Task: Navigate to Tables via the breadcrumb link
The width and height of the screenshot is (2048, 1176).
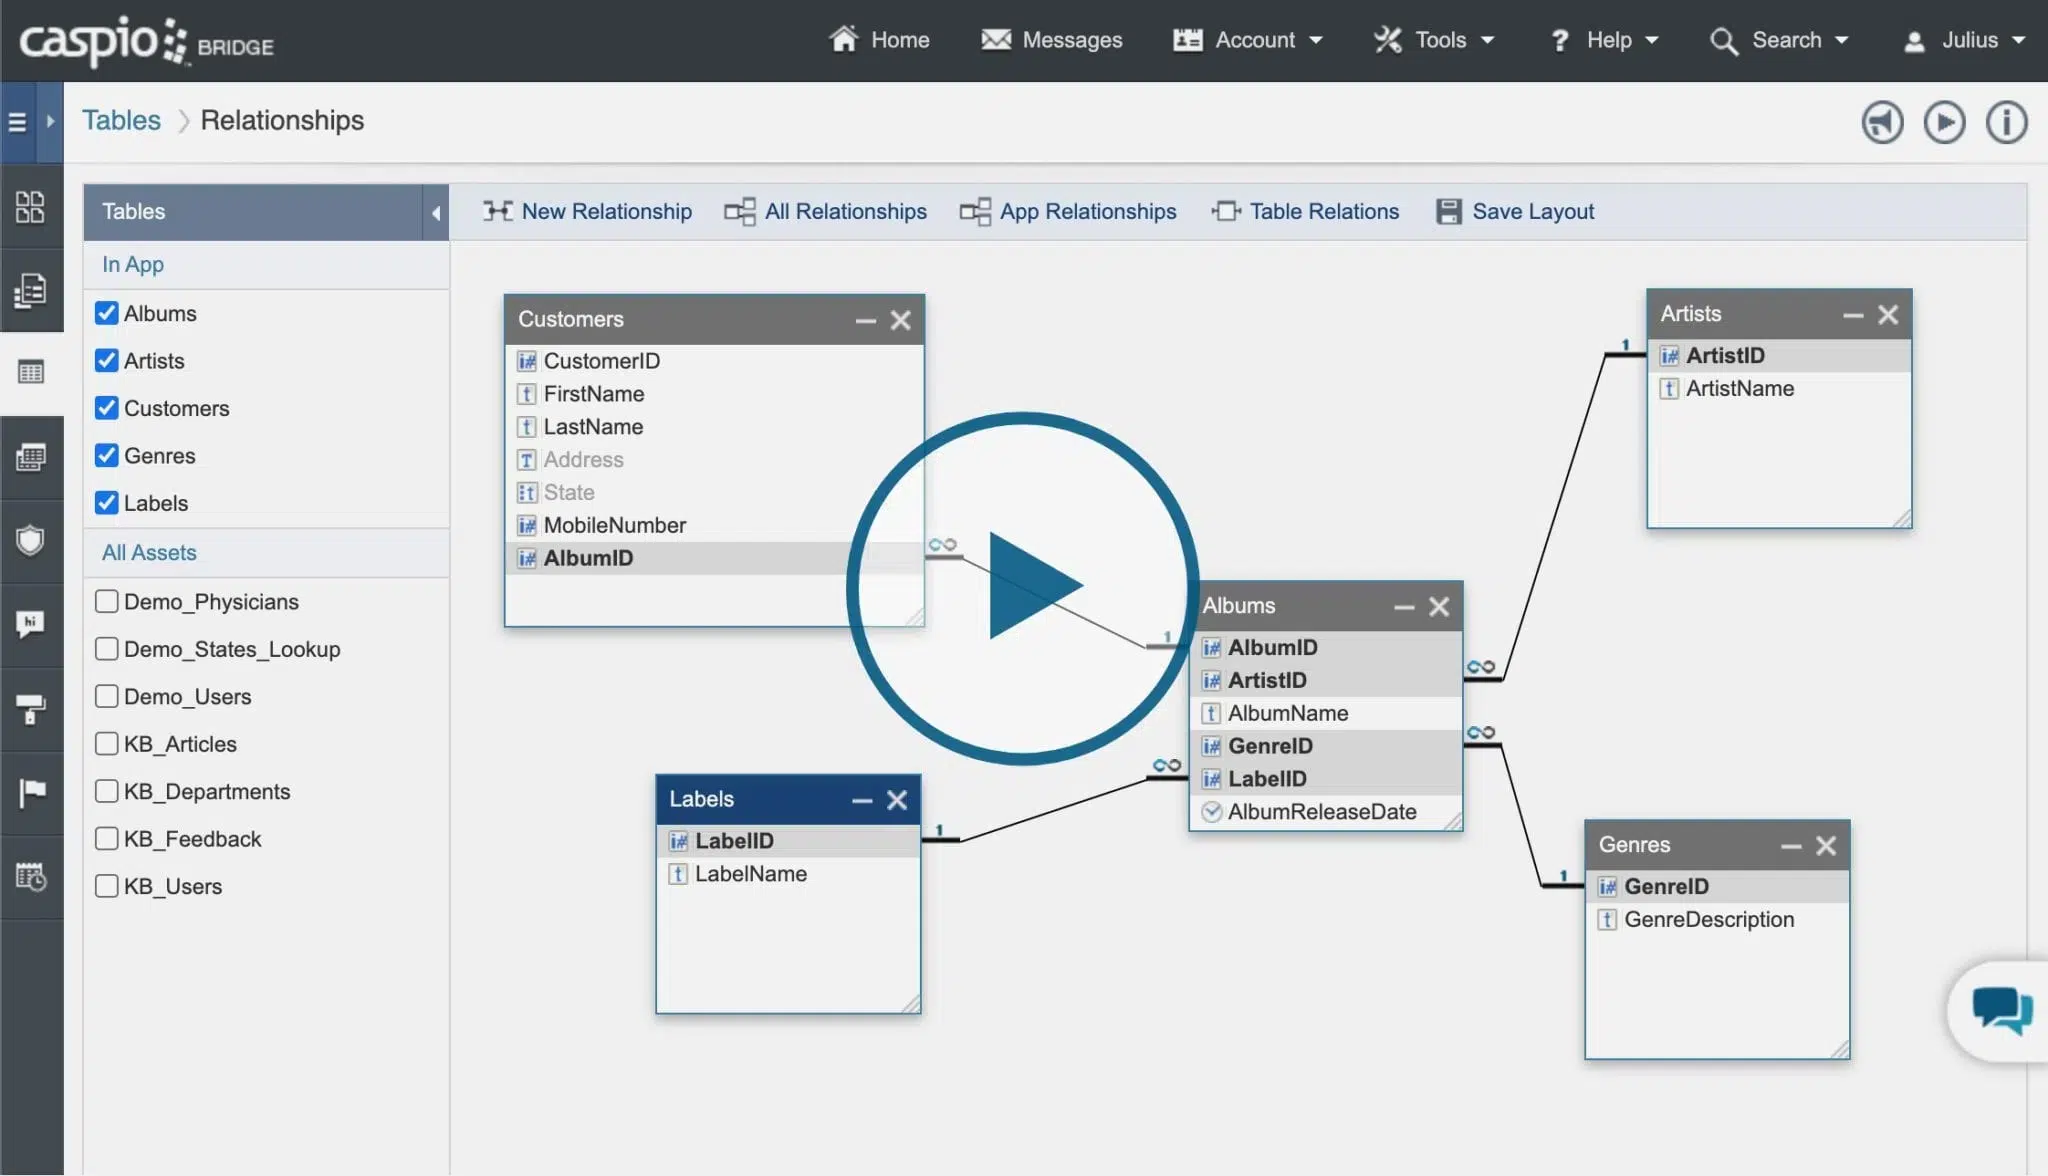Action: (121, 120)
